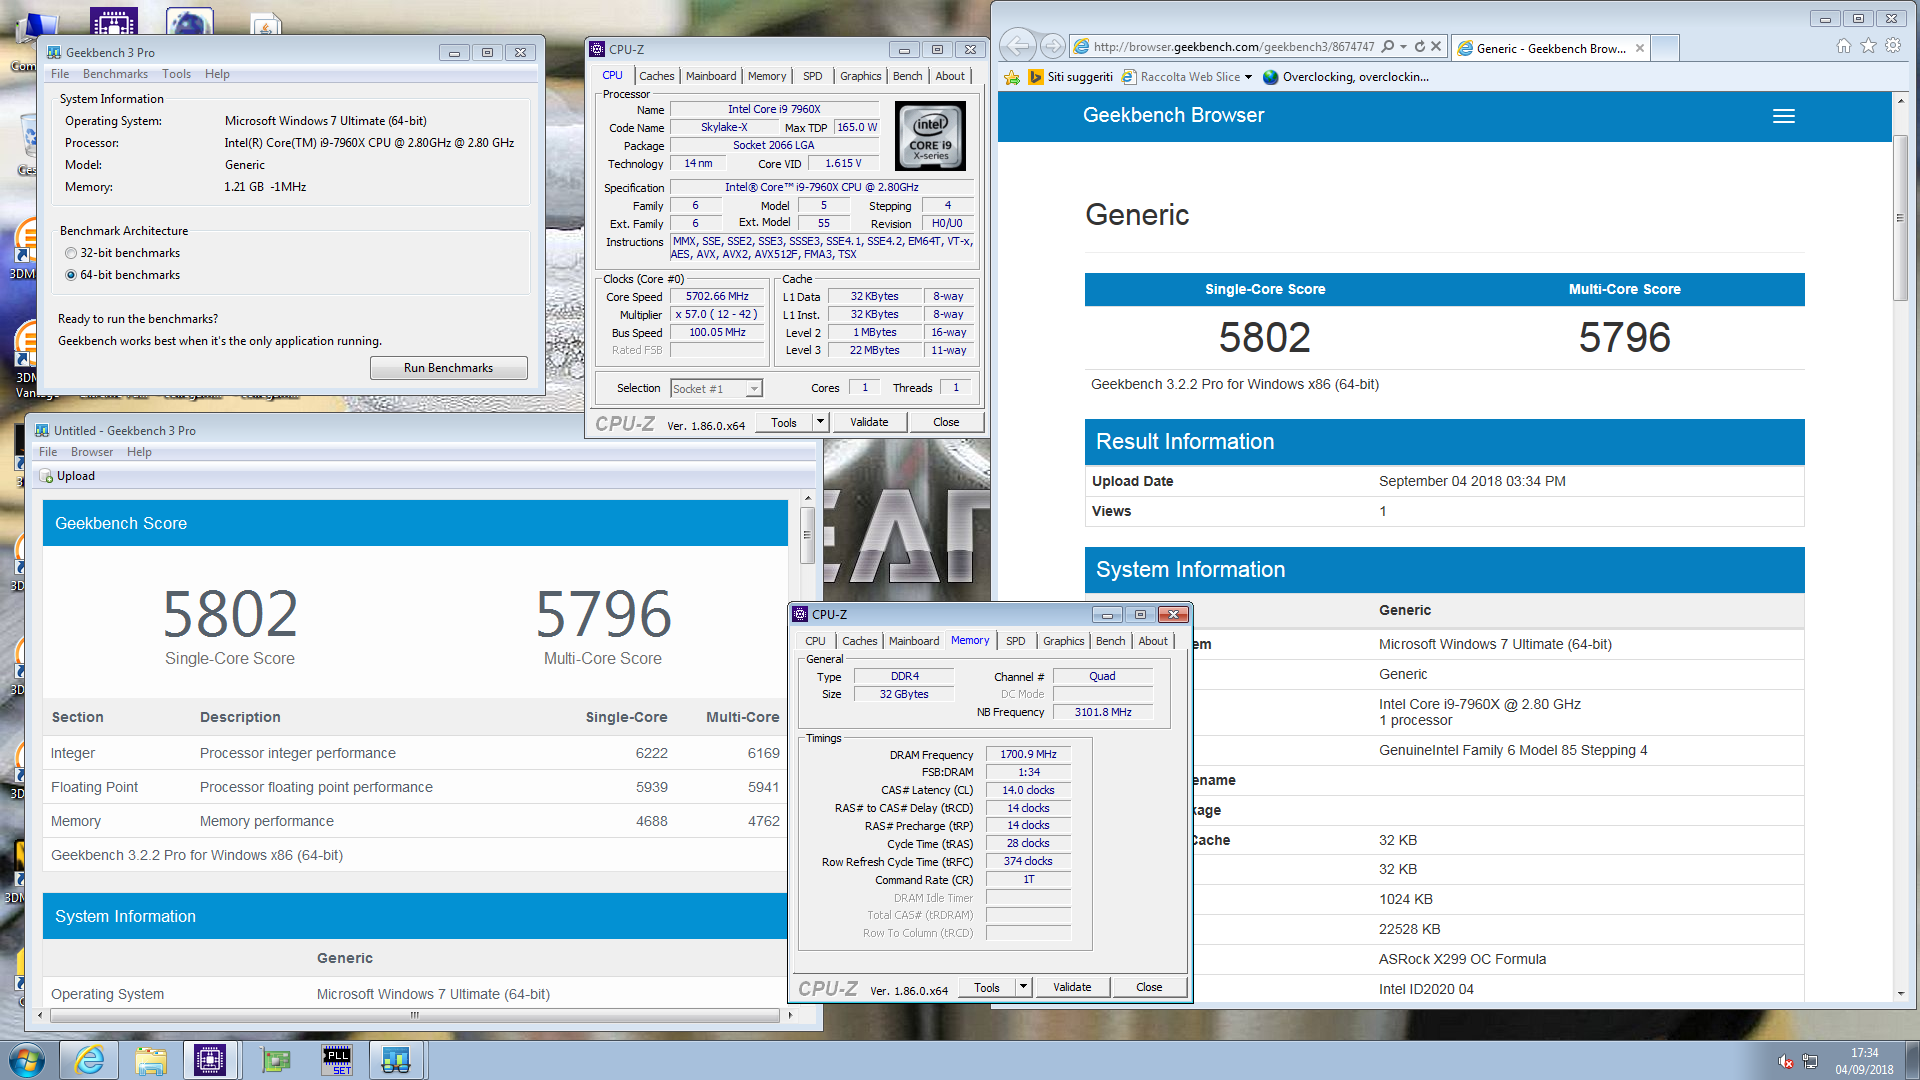This screenshot has height=1080, width=1920.
Task: Open a new browser tab
Action: click(1665, 47)
